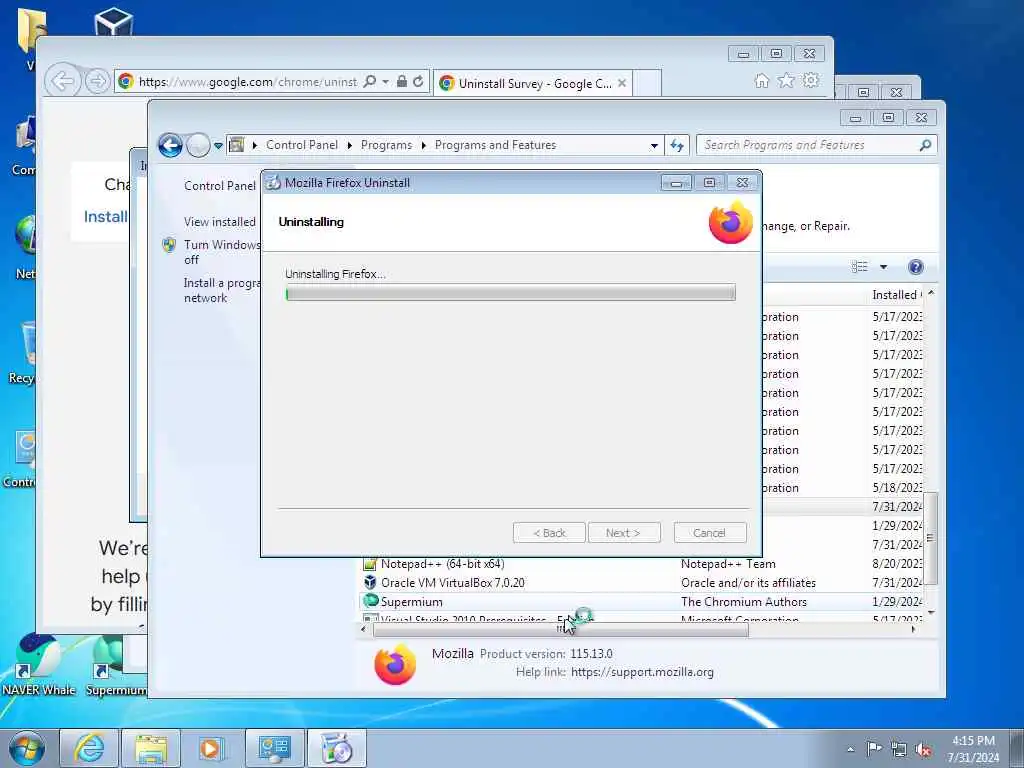Open Action Center flag tray icon
The height and width of the screenshot is (768, 1024).
(874, 749)
